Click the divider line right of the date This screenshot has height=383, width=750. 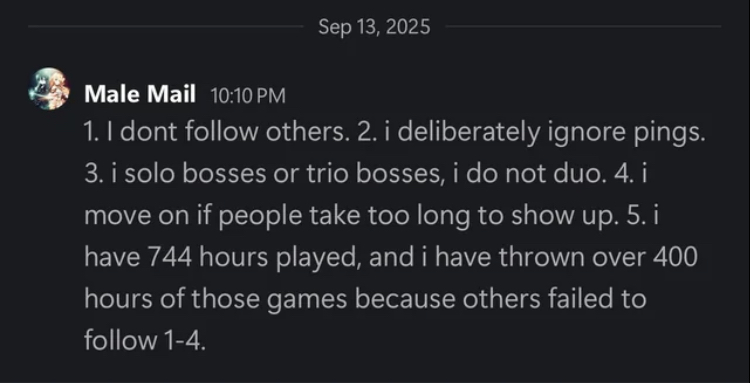(x=583, y=26)
